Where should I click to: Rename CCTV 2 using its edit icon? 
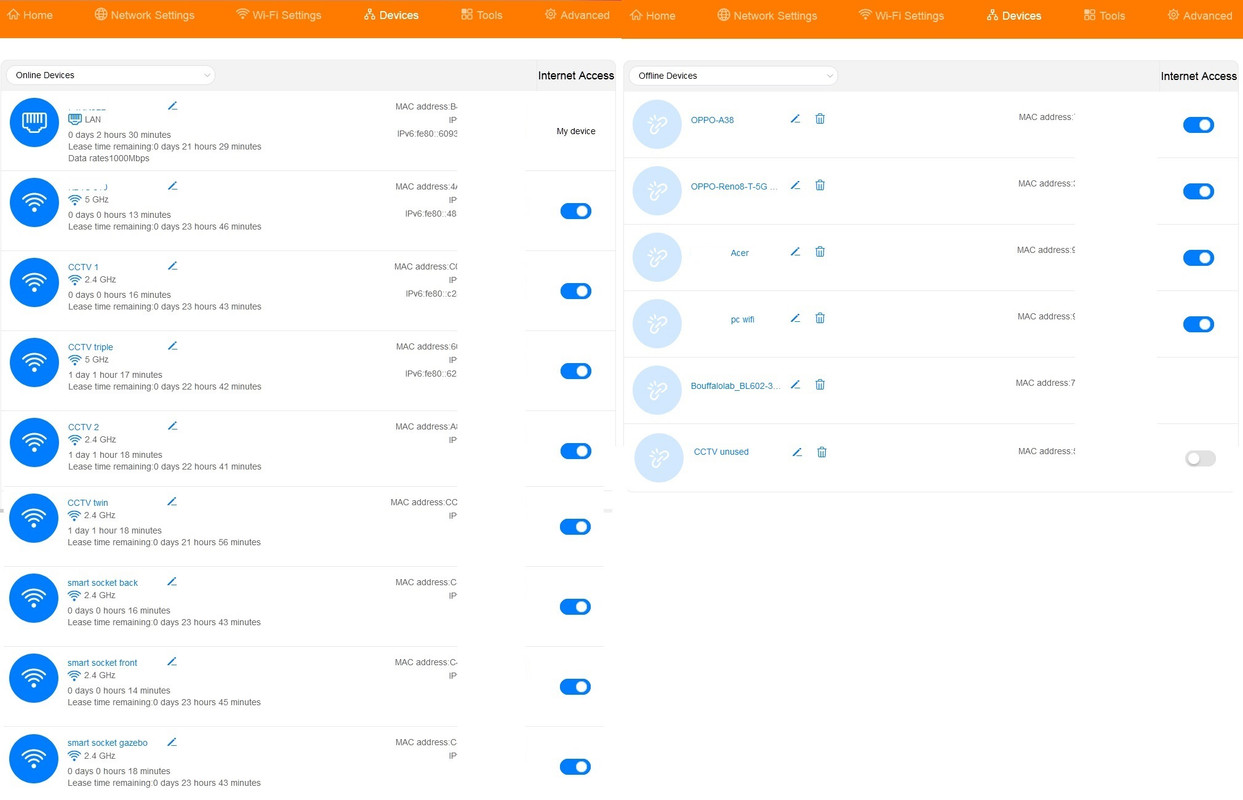172,426
